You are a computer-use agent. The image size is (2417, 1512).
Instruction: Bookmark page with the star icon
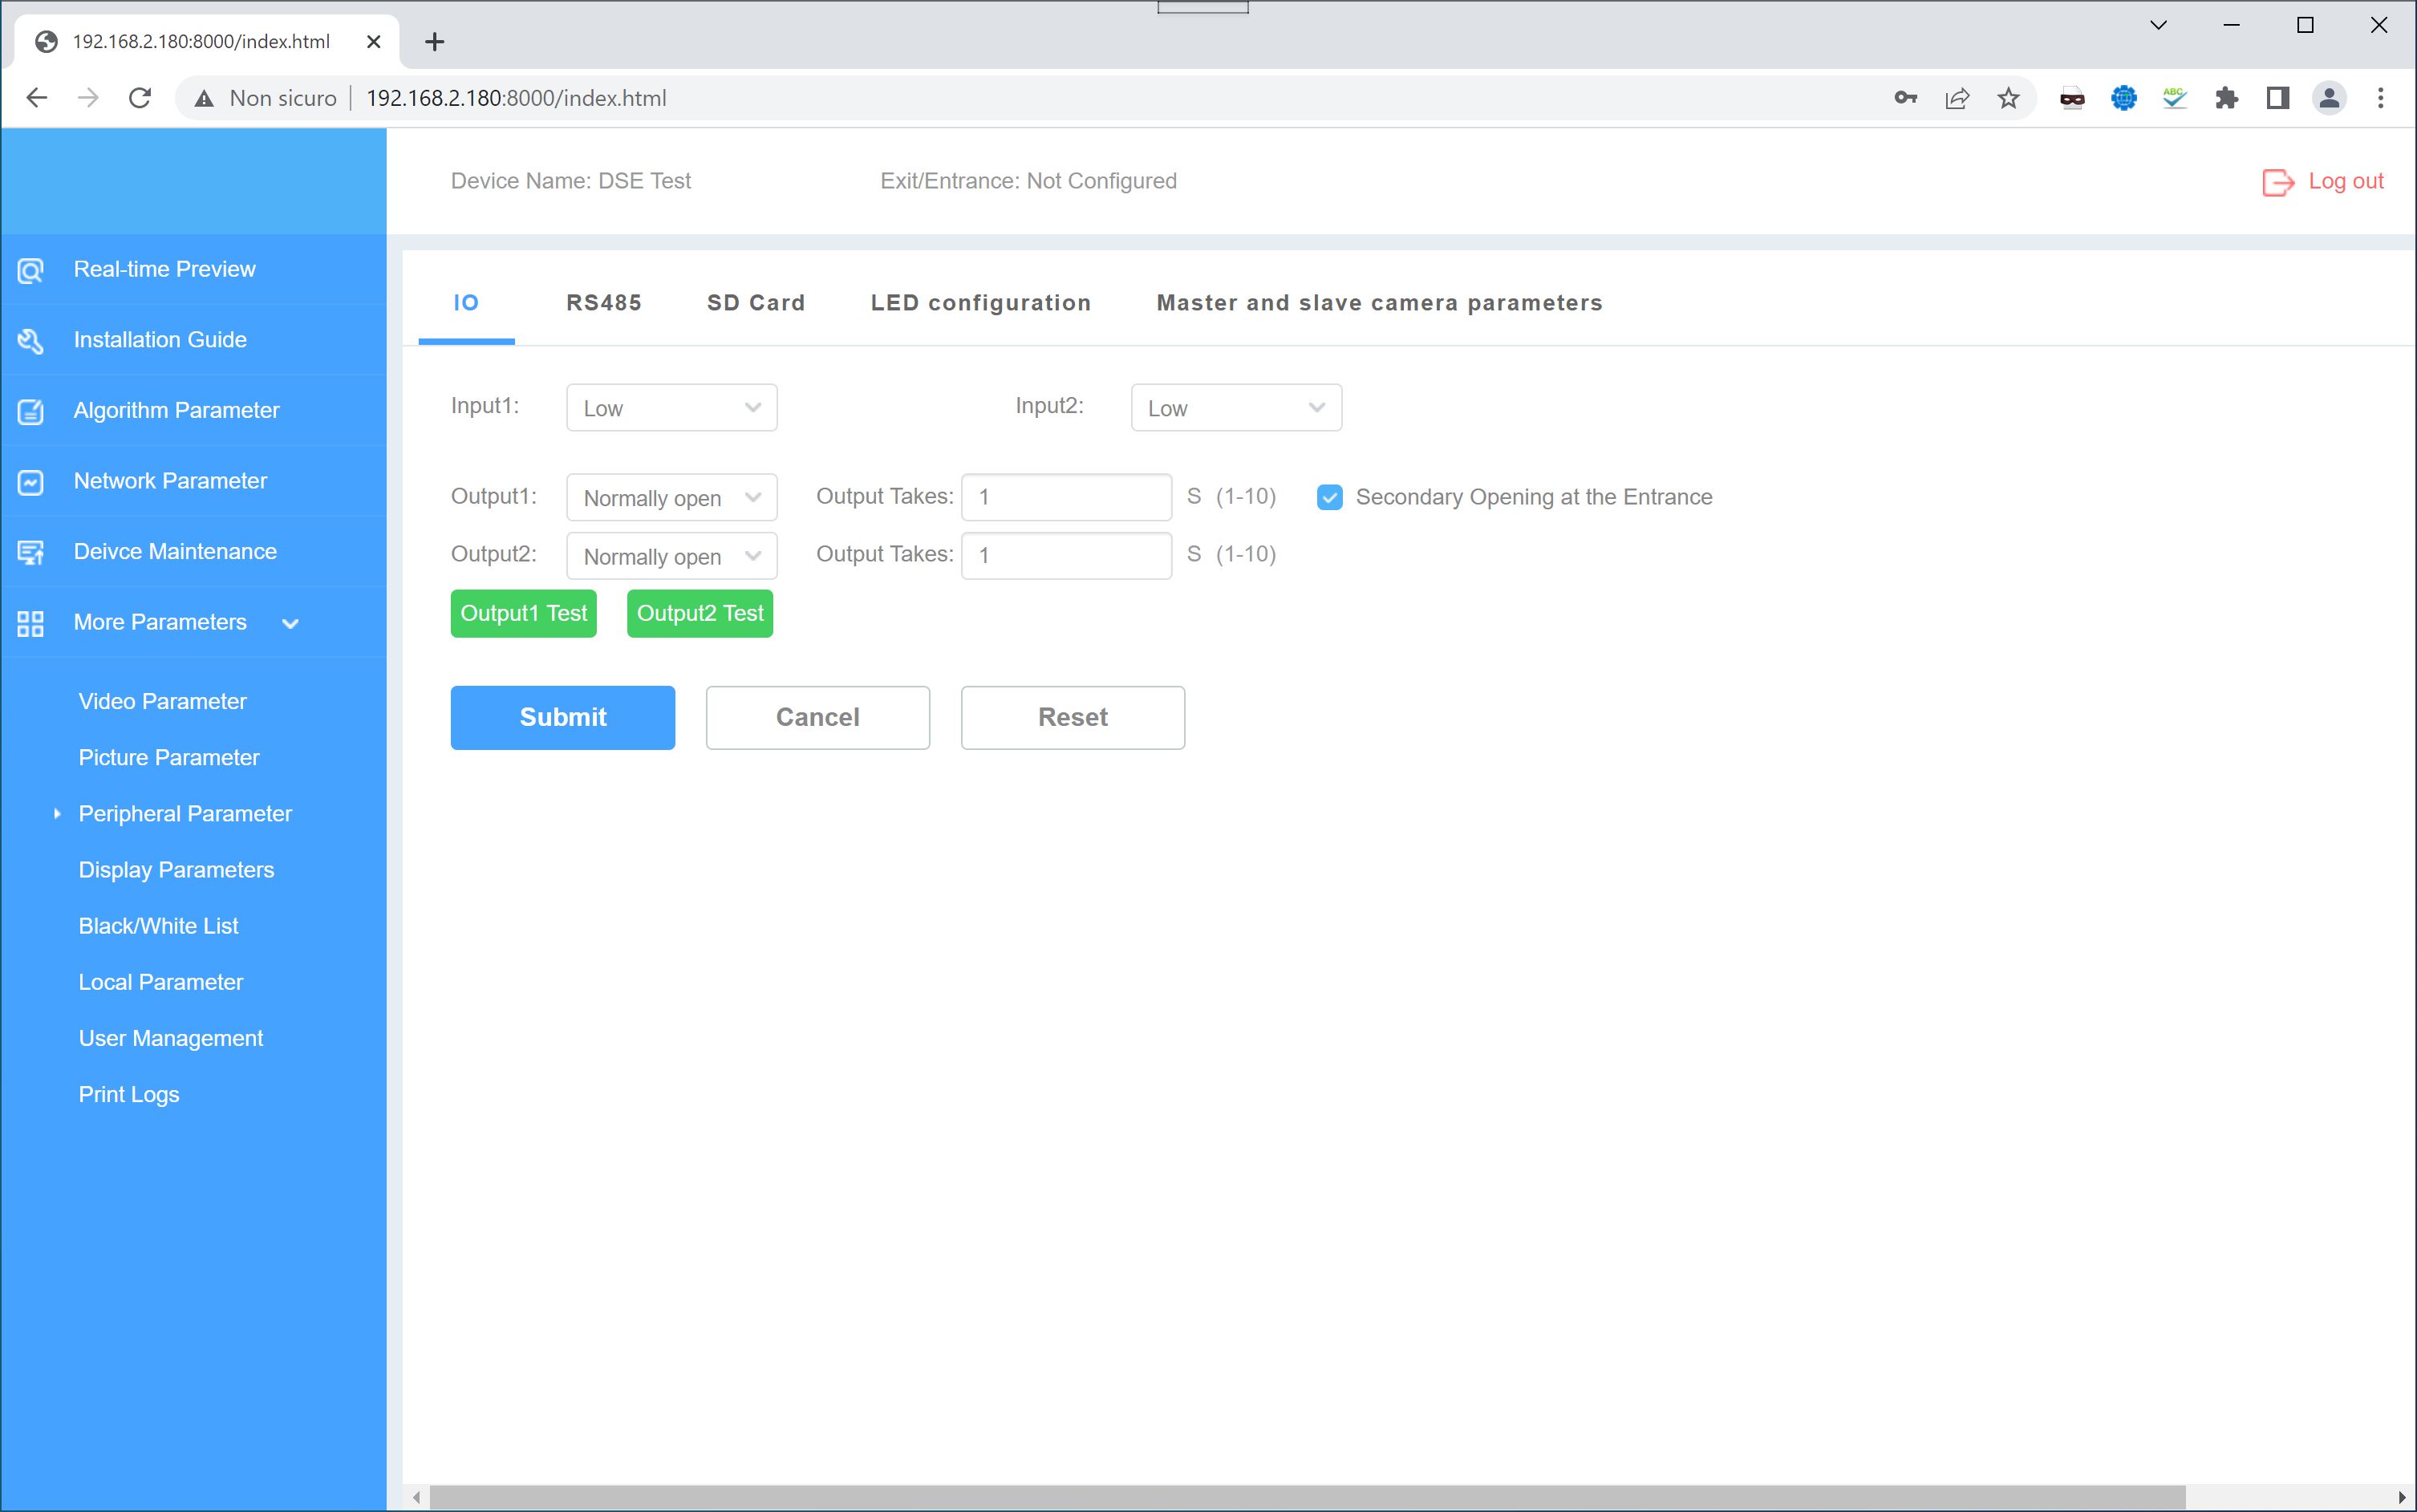(2008, 98)
